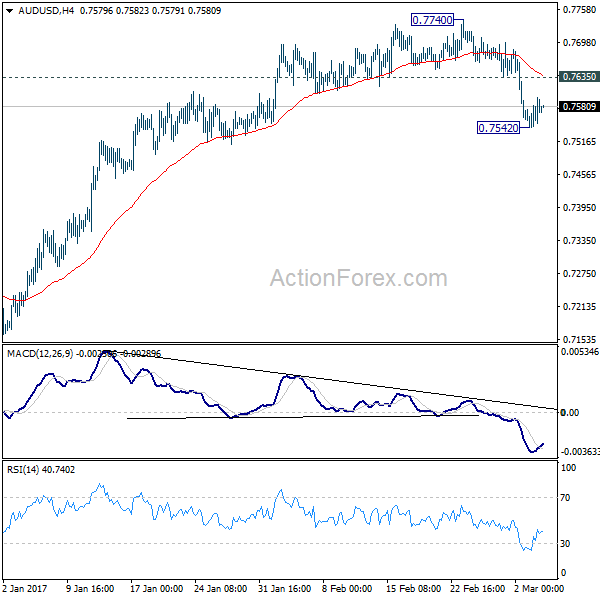Screen dimensions: 600x600
Task: Click the 9 Jan 16:00 time label
Action: (90, 588)
